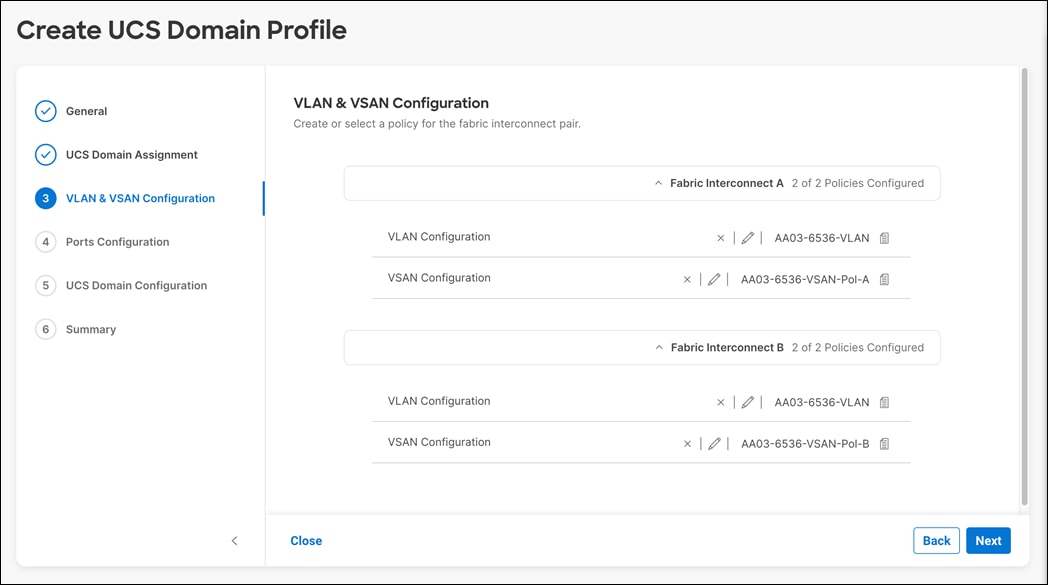Edit the VLAN Configuration policy under Fabric Interconnect B

[748, 402]
